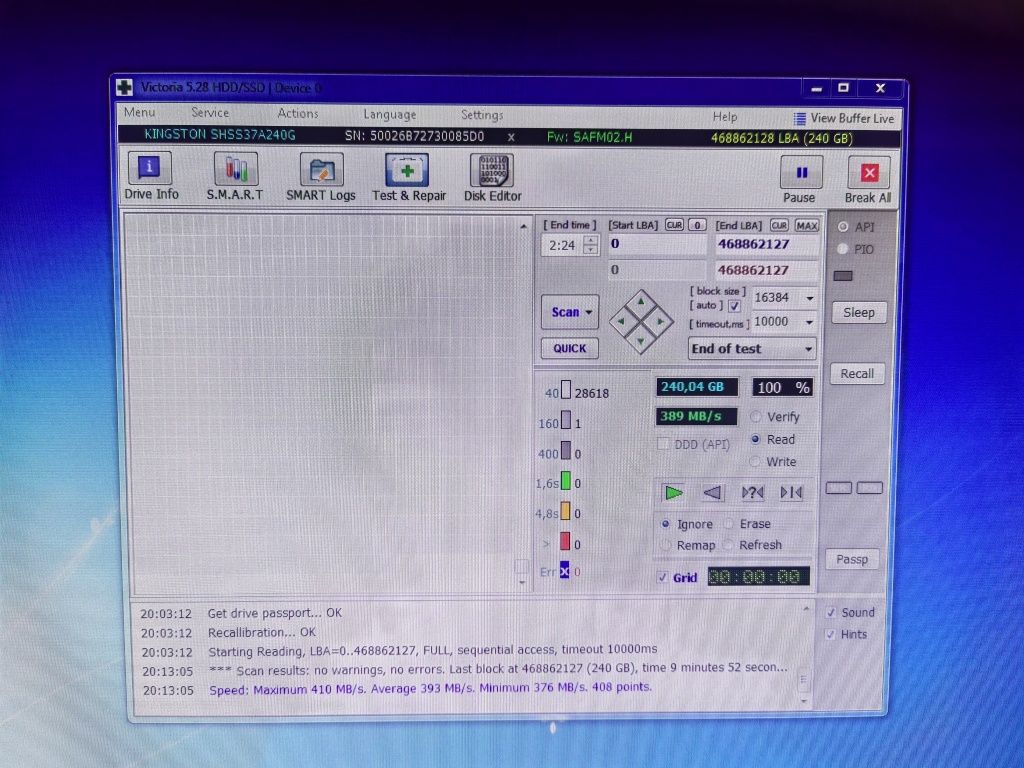Toggle the Grid checkbox
This screenshot has height=768, width=1024.
[663, 577]
